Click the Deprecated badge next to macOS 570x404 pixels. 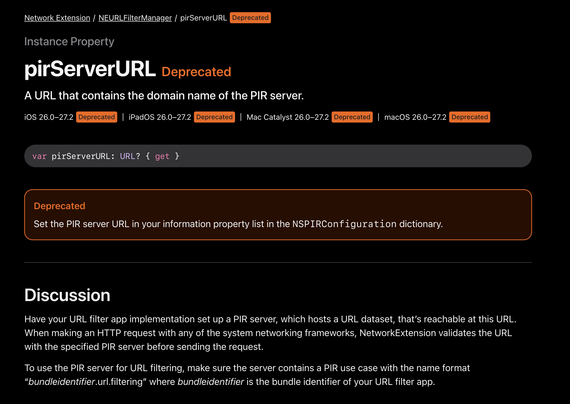tap(470, 117)
